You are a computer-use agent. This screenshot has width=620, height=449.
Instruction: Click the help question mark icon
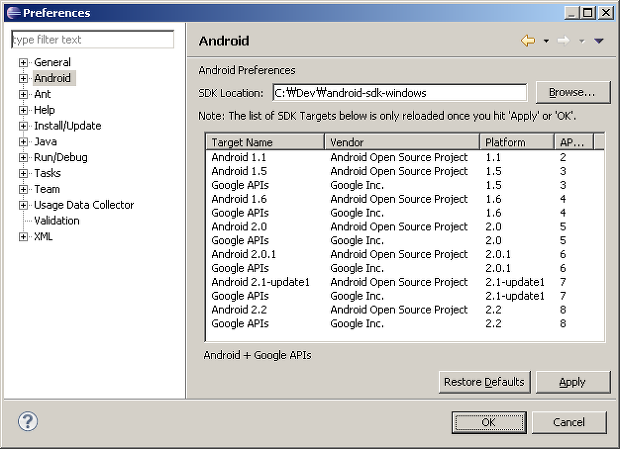tap(28, 421)
